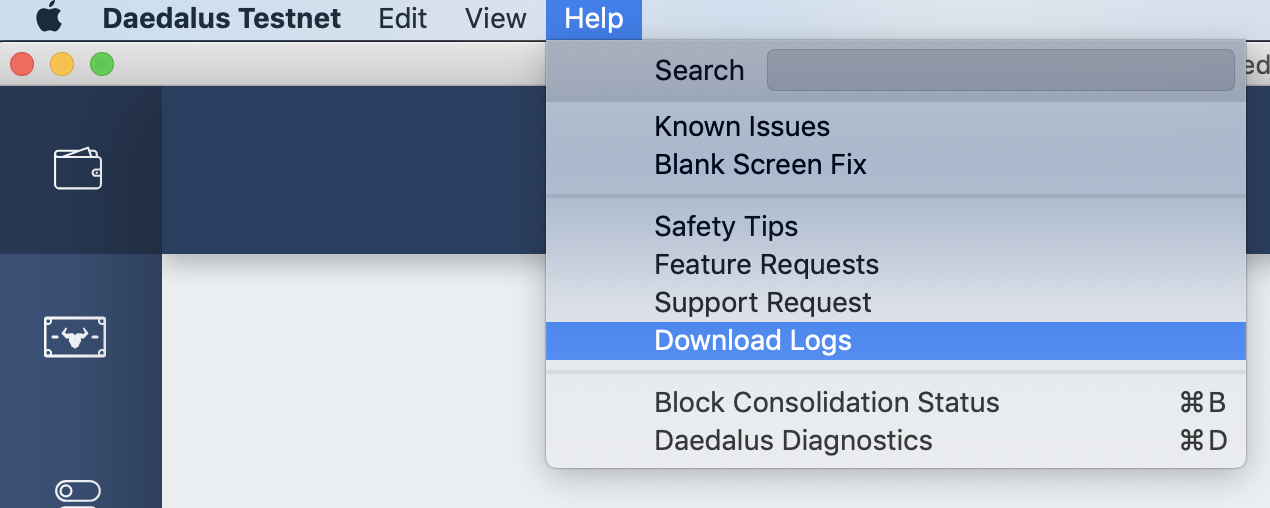
Task: Select the Feature Requests menu item
Action: point(766,265)
